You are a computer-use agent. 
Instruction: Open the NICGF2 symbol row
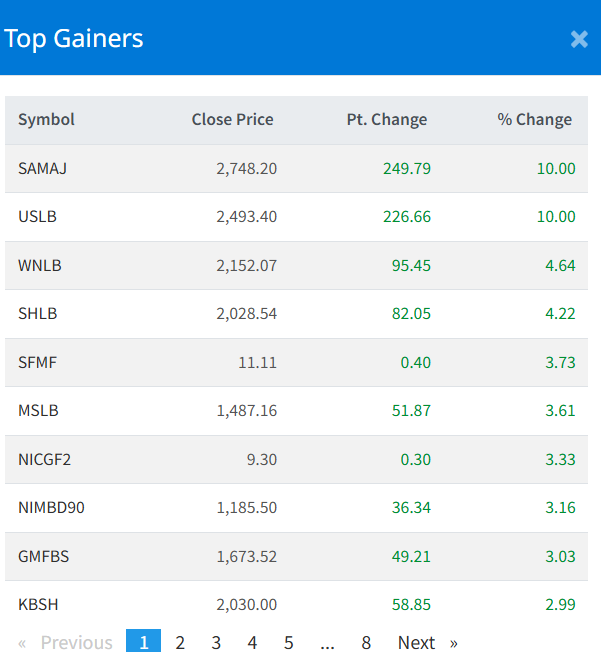(45, 459)
